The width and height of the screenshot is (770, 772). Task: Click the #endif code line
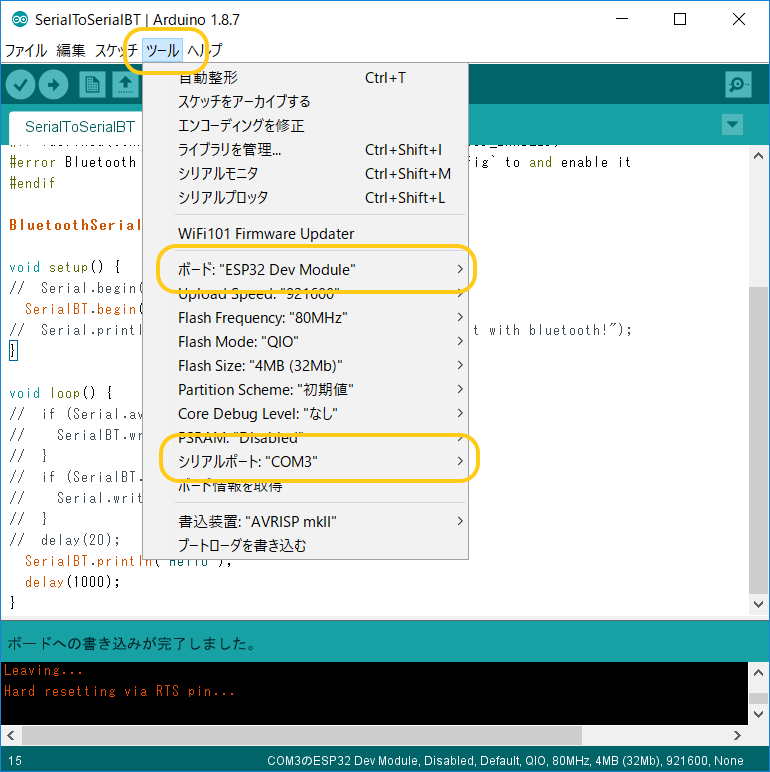click(x=32, y=183)
